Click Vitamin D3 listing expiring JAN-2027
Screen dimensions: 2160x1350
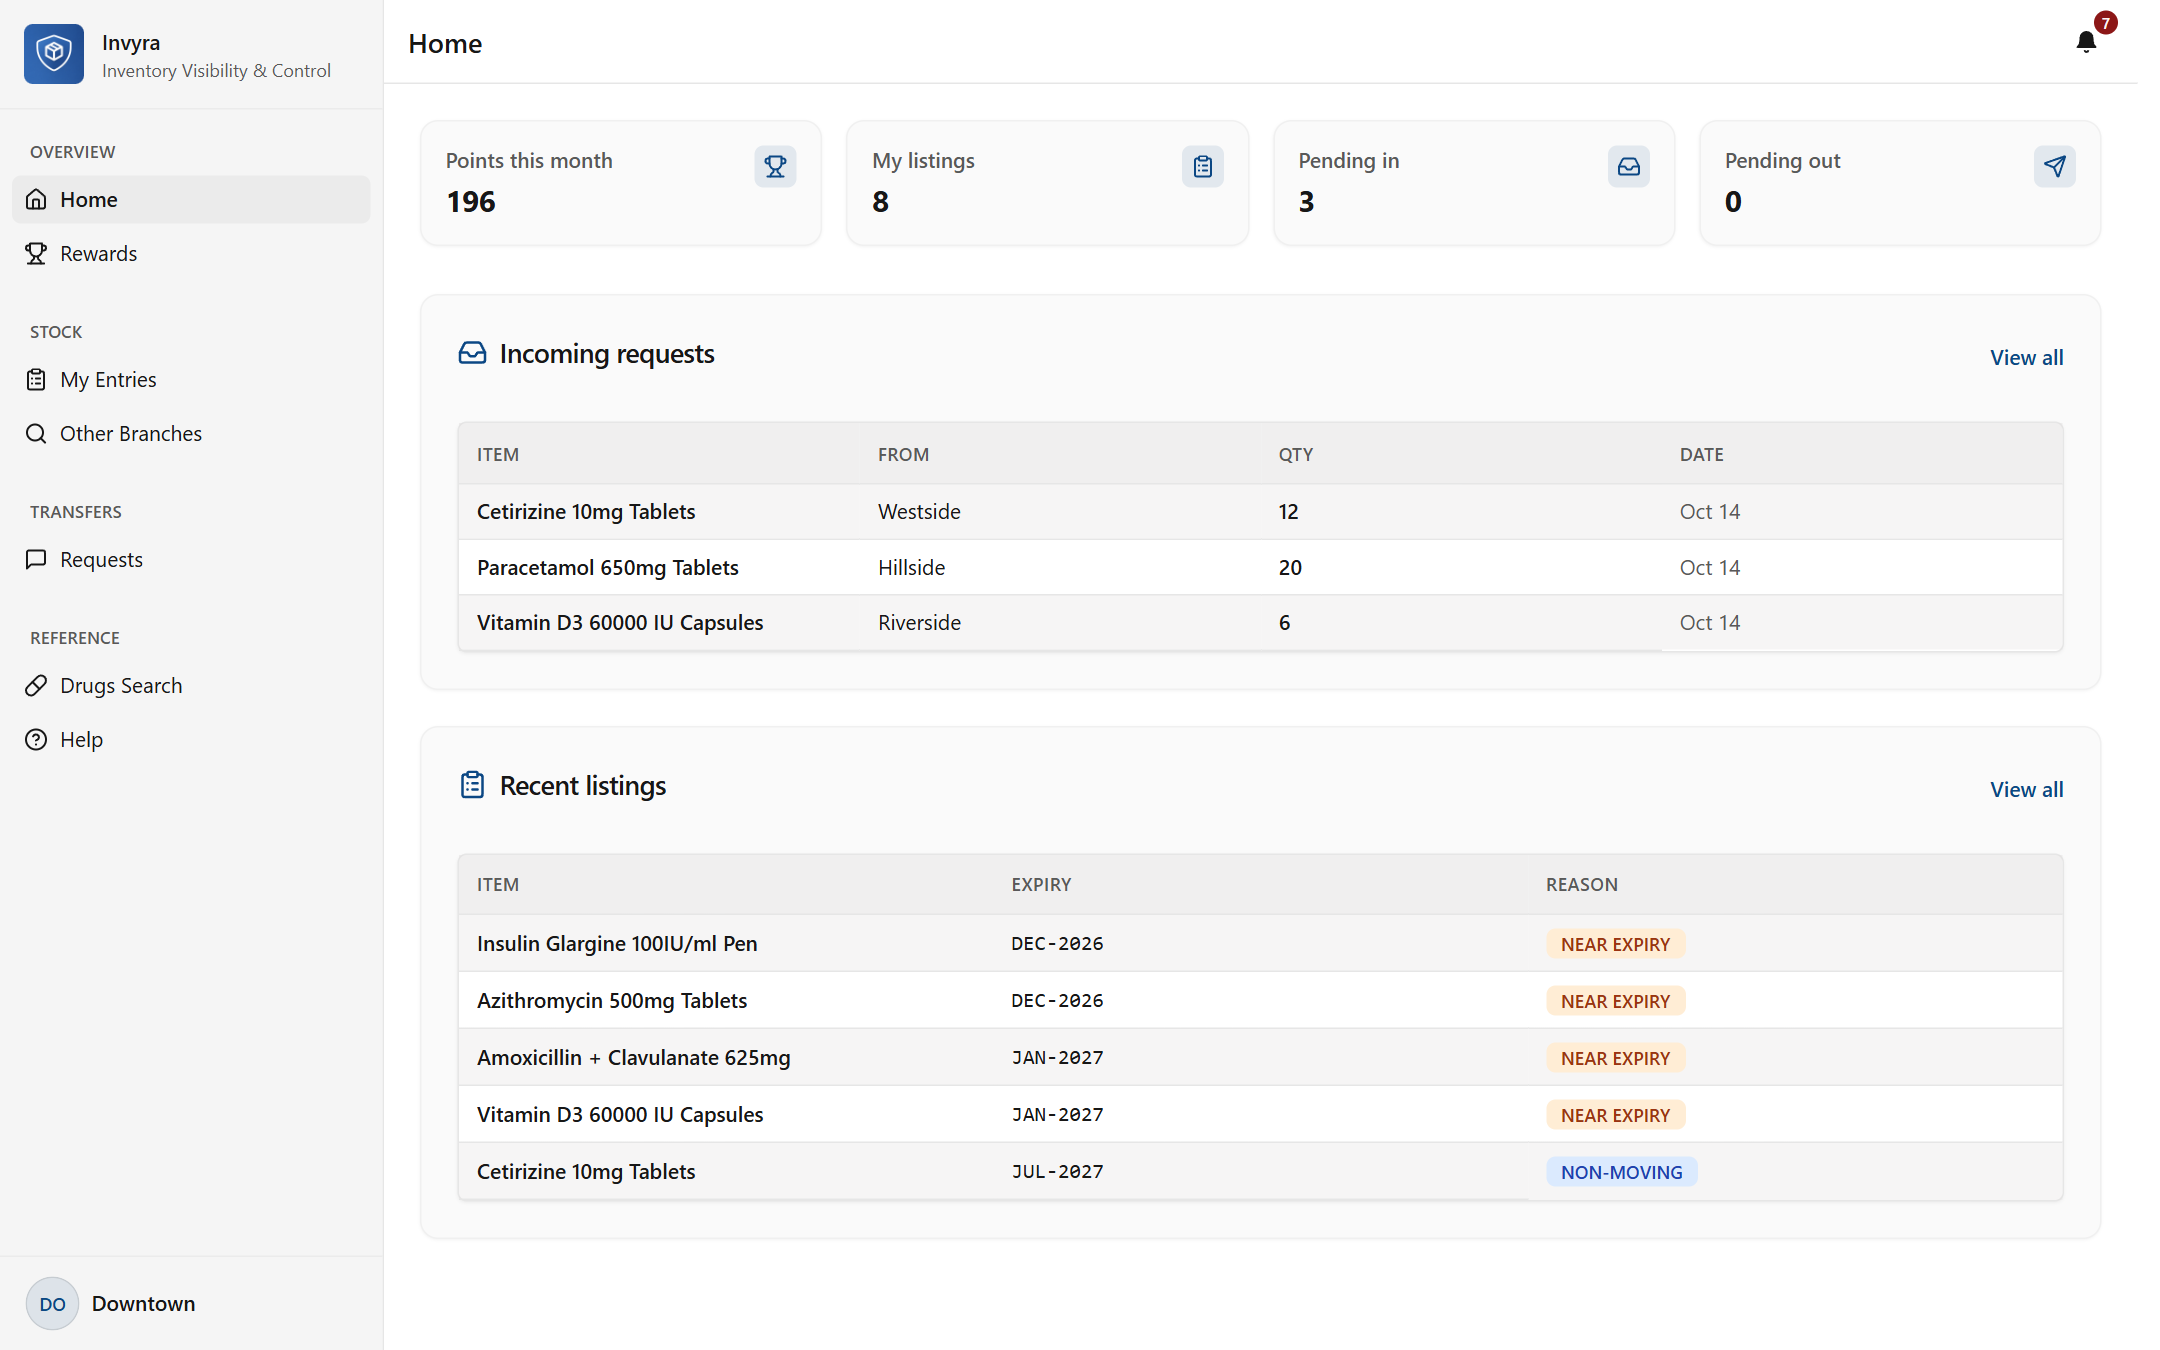[x=1260, y=1114]
